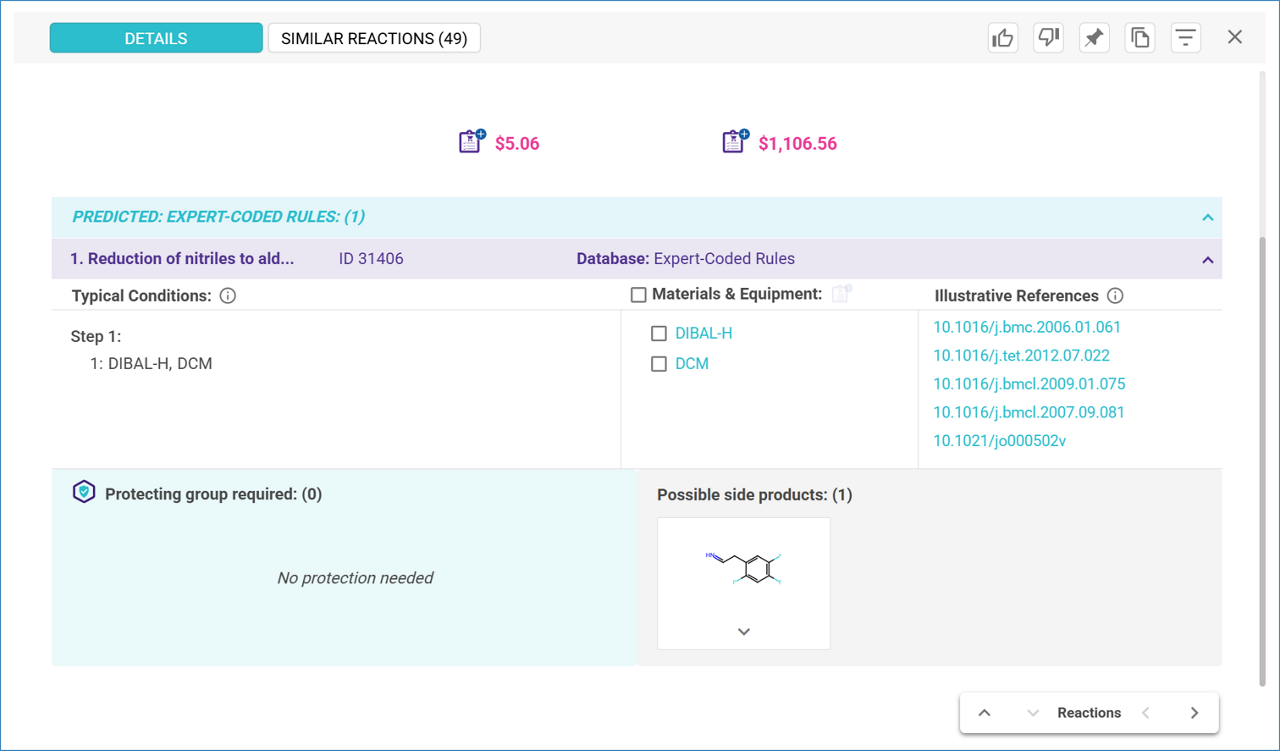Click the thumbs up icon
This screenshot has height=751, width=1280.
click(1002, 38)
